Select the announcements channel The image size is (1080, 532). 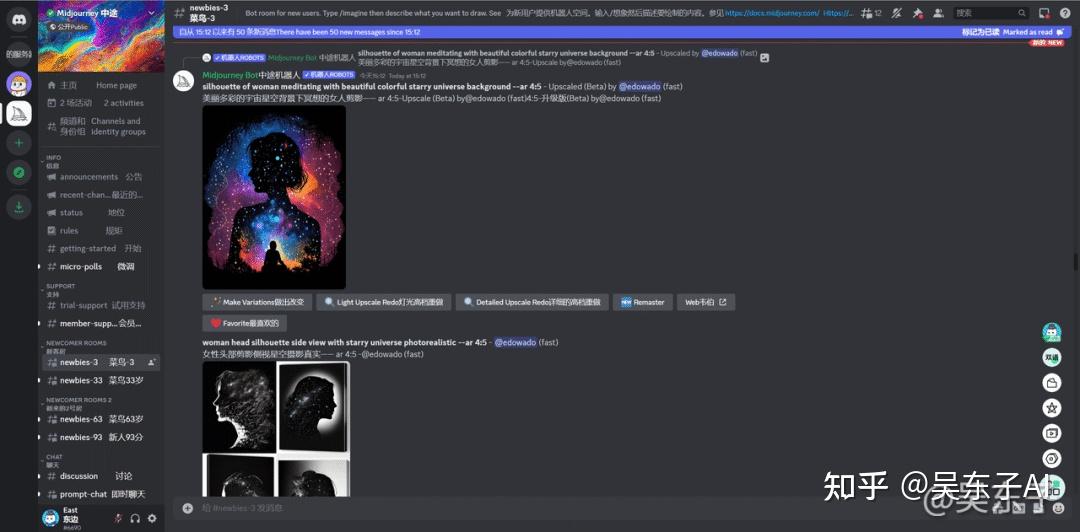pyautogui.click(x=101, y=177)
